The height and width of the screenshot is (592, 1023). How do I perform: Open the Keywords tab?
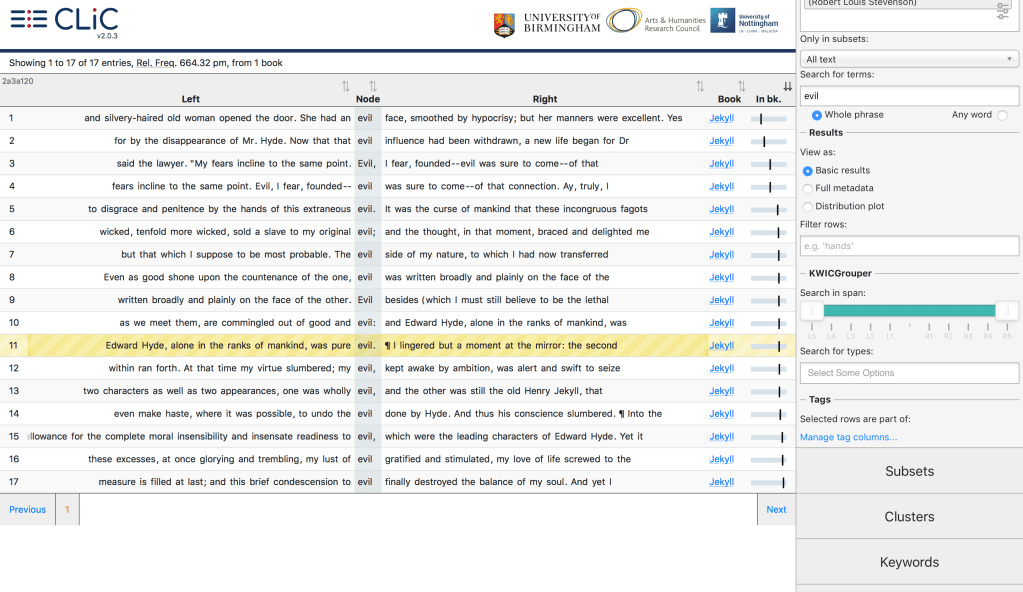point(909,562)
